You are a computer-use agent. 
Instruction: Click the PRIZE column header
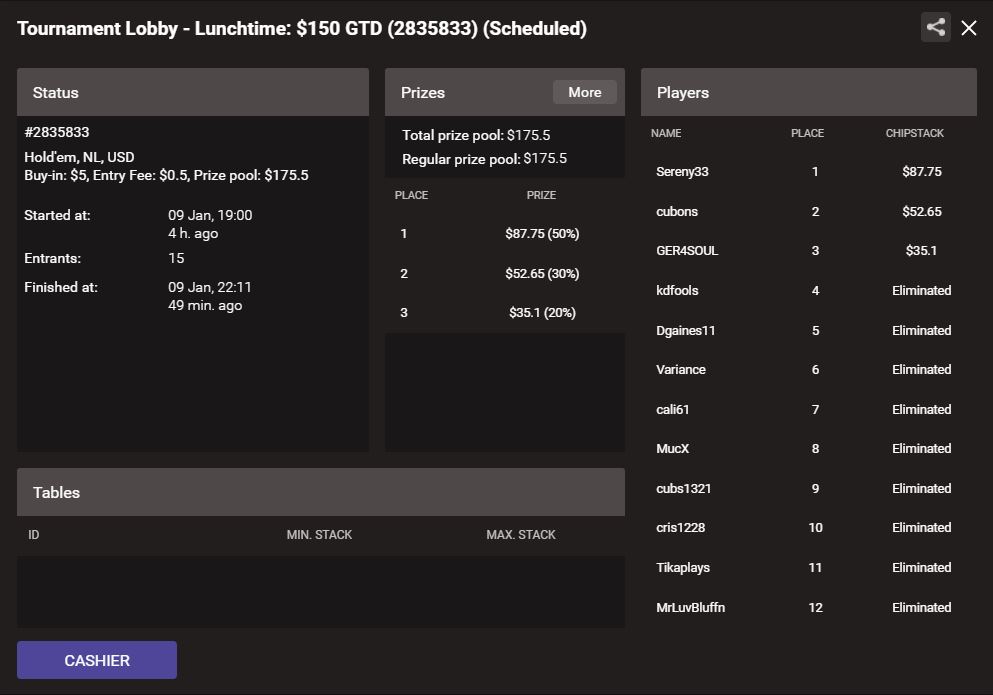[x=541, y=195]
